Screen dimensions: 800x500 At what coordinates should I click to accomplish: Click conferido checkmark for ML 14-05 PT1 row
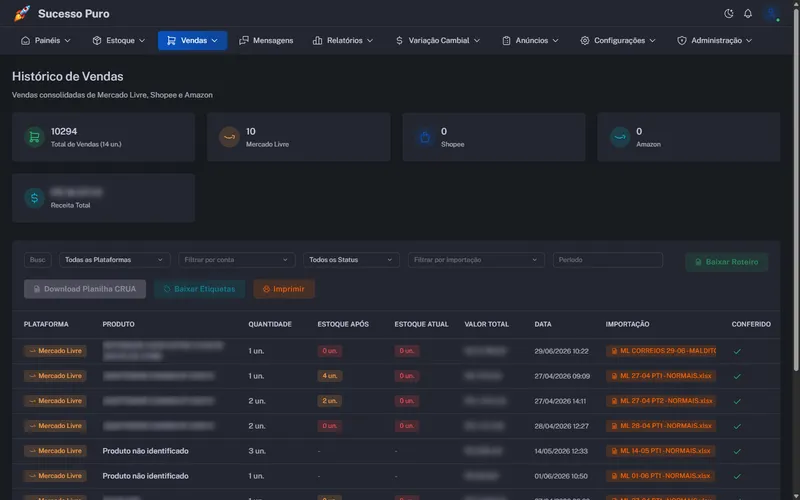pyautogui.click(x=737, y=452)
